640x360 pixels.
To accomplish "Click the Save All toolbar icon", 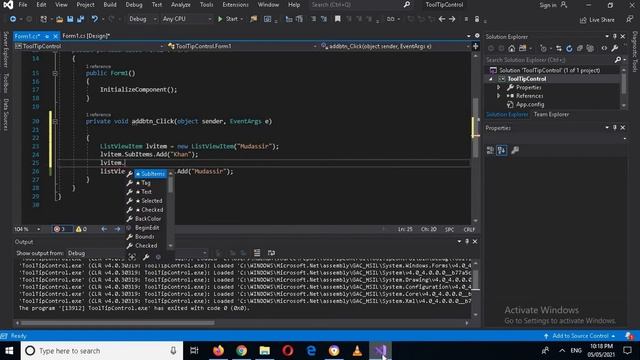I will [x=81, y=19].
